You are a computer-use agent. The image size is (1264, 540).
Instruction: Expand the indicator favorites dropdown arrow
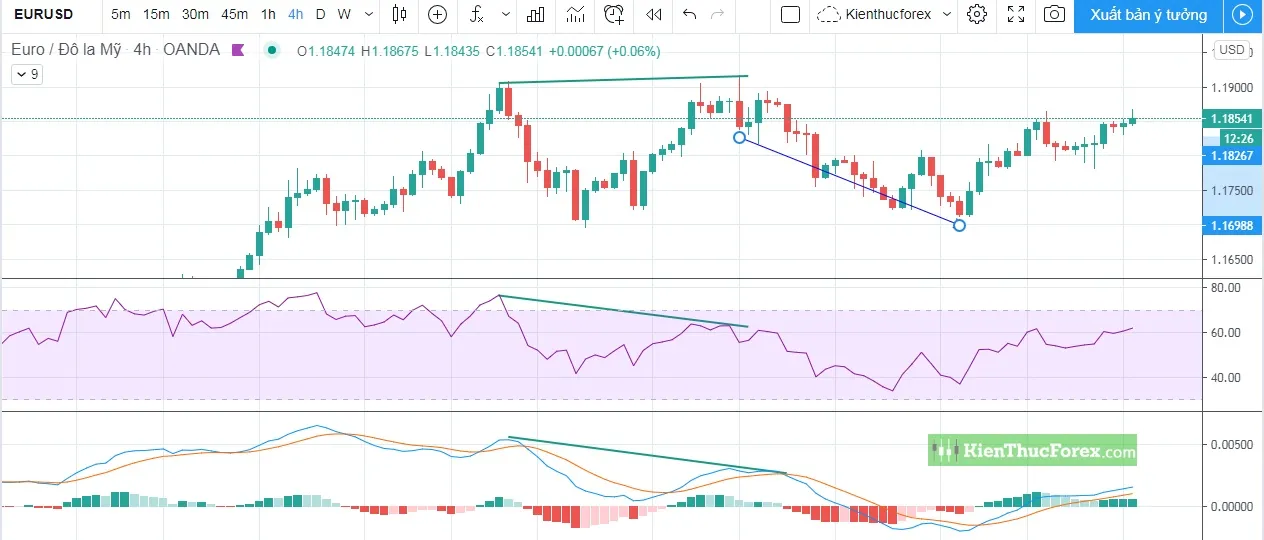click(505, 14)
